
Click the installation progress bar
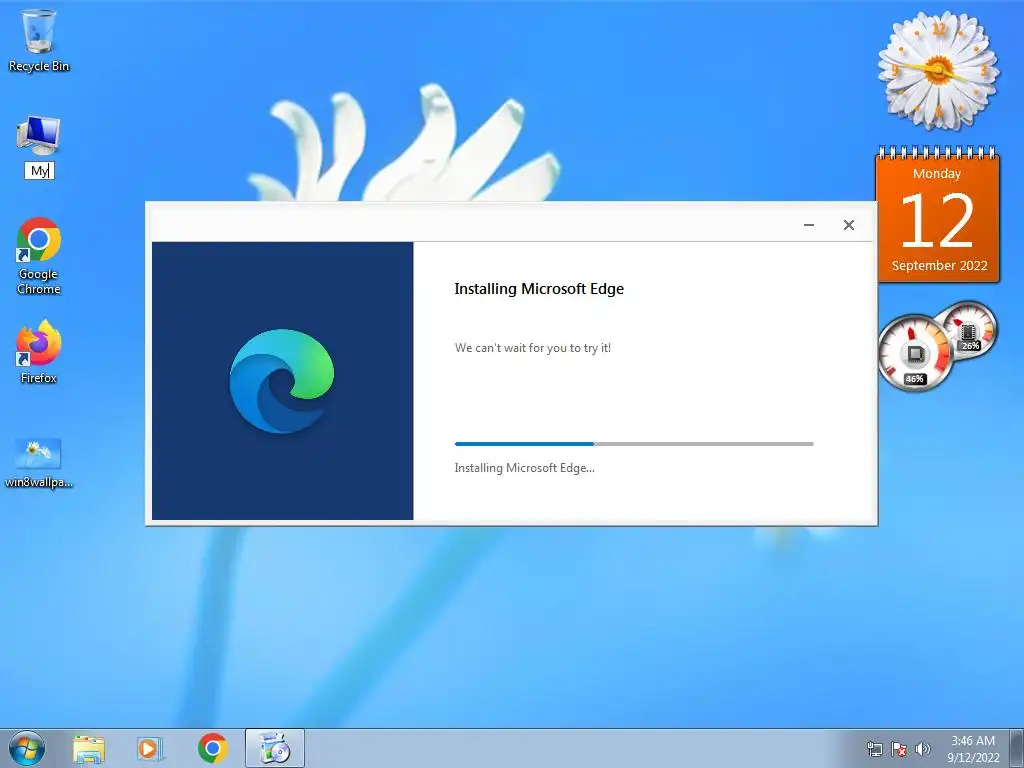[x=634, y=444]
